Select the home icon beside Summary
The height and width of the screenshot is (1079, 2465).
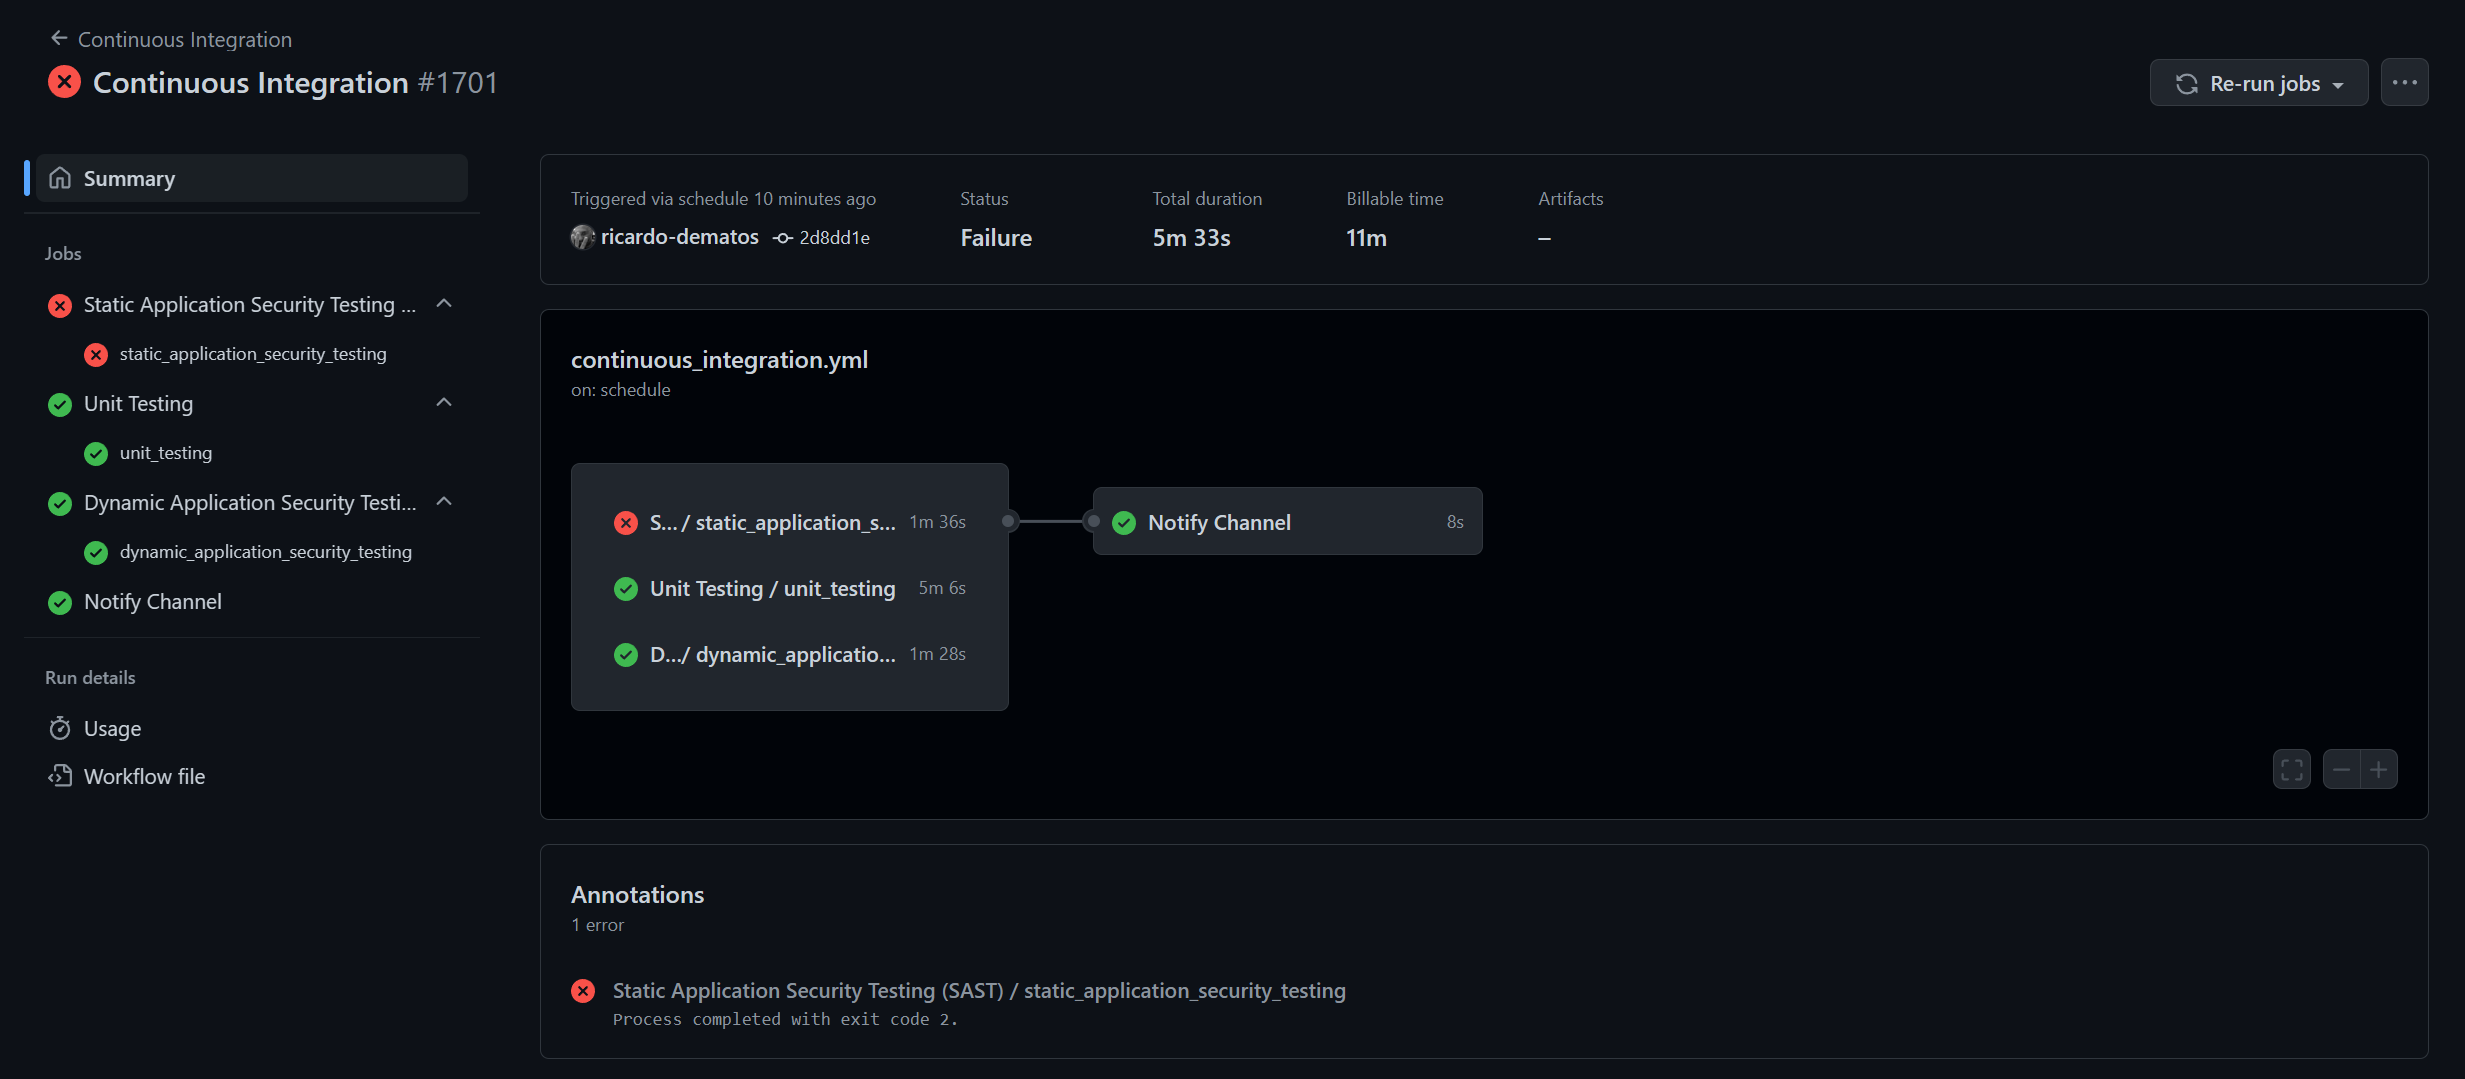click(x=60, y=177)
